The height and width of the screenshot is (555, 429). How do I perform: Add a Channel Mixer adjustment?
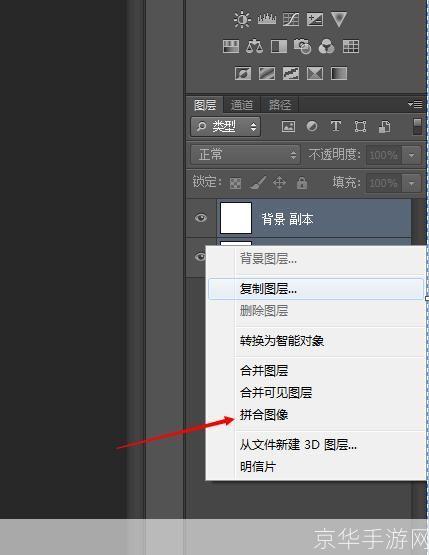[326, 46]
